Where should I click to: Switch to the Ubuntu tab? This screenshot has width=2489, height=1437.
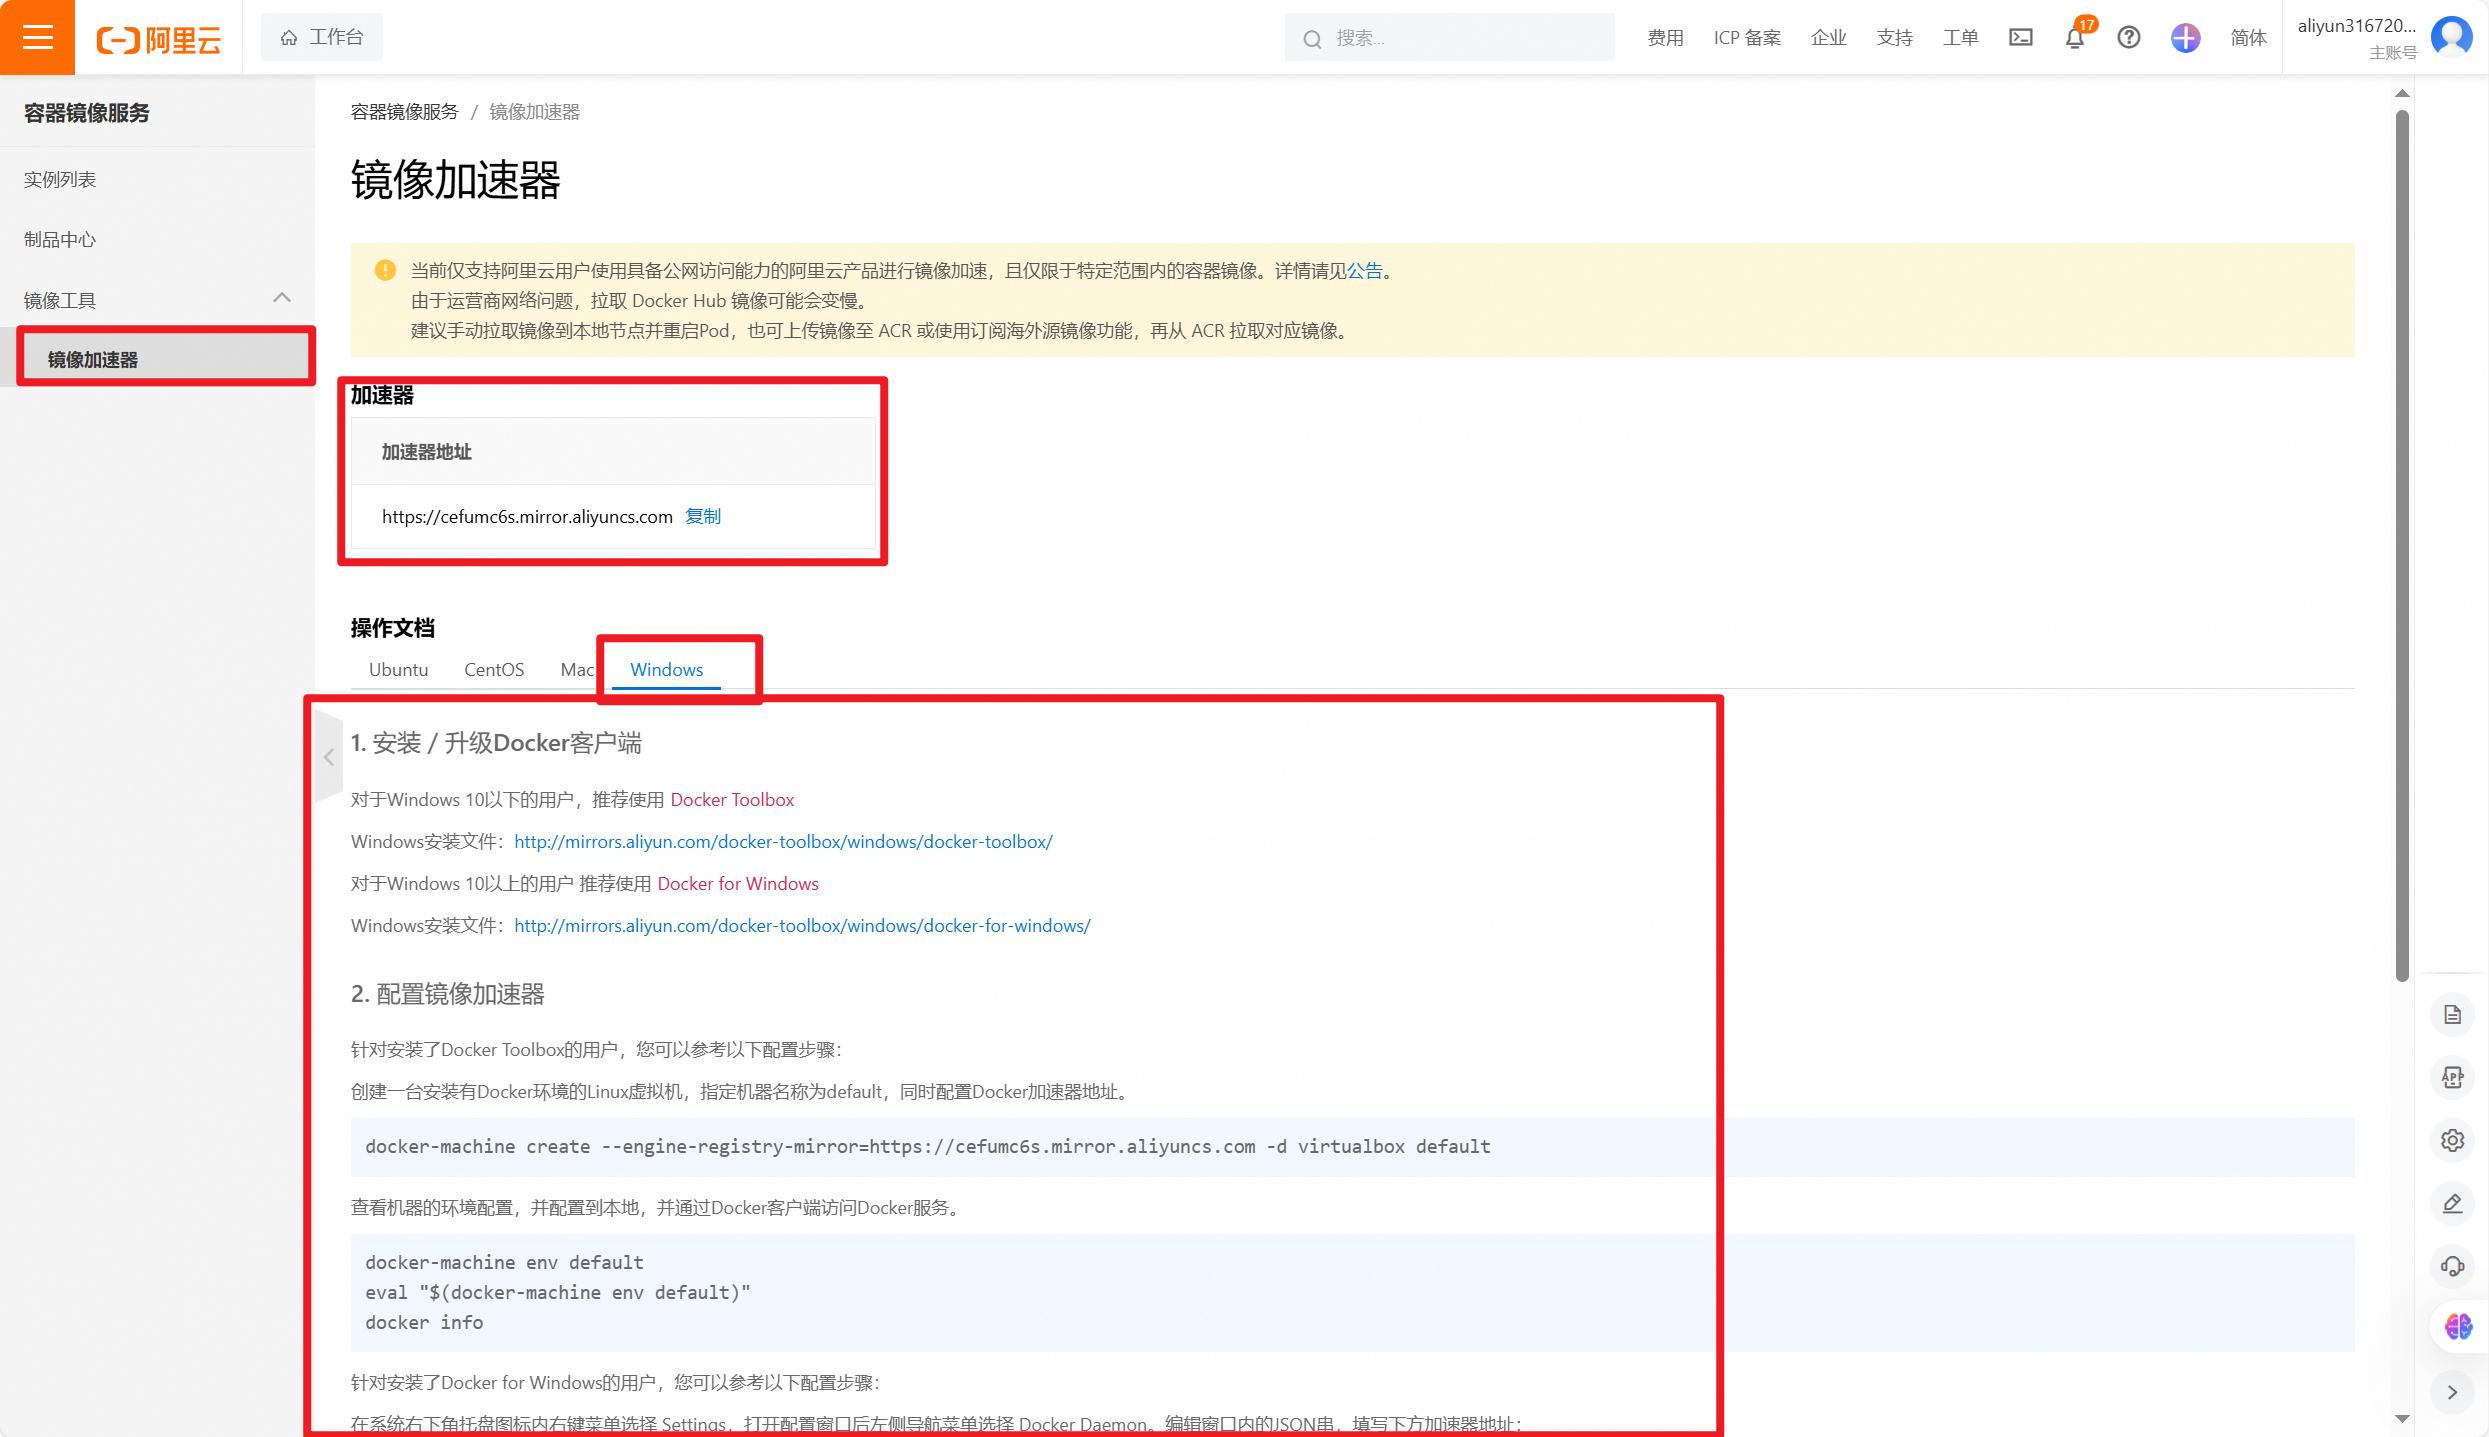pos(398,670)
